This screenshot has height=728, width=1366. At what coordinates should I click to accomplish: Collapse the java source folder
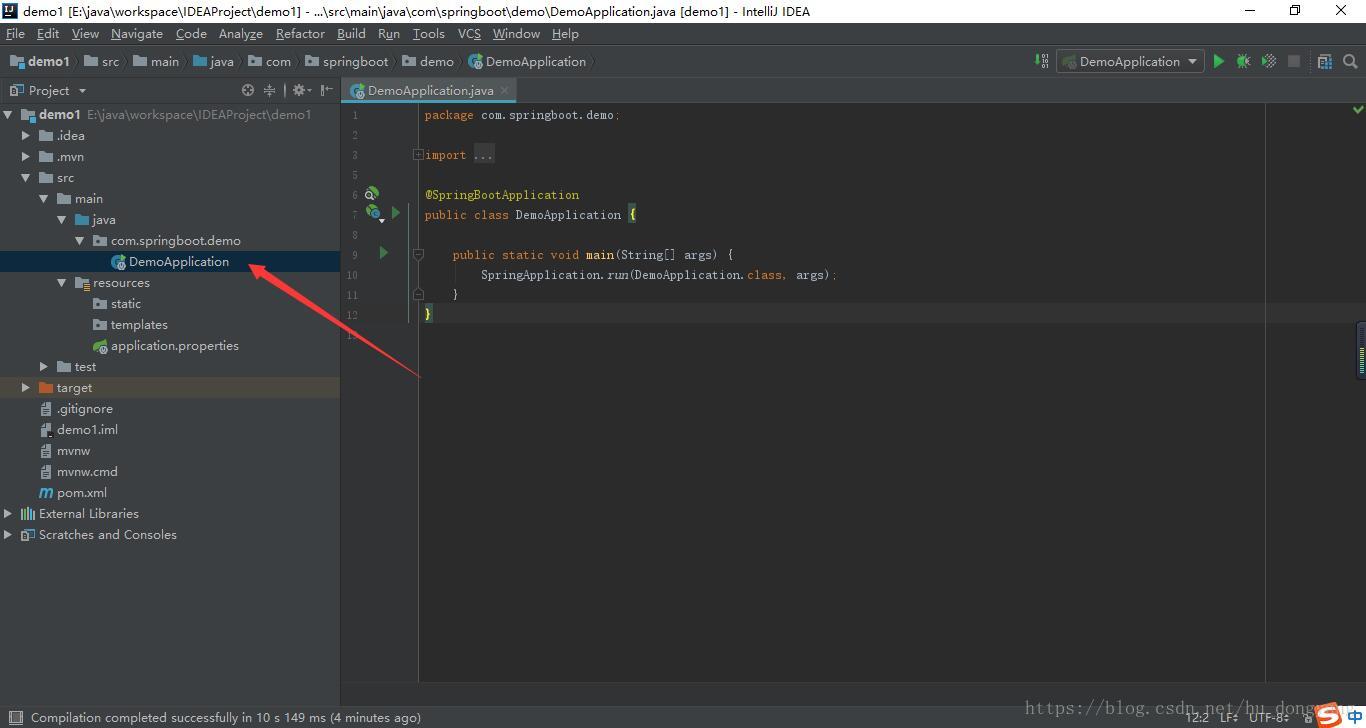(x=62, y=219)
